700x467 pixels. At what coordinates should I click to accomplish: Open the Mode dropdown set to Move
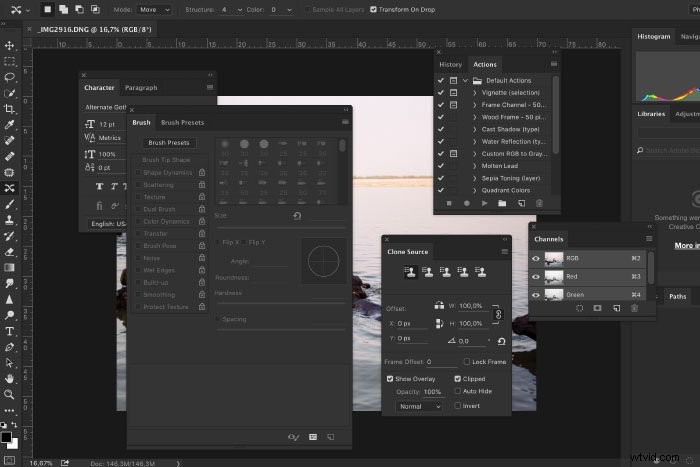[154, 9]
